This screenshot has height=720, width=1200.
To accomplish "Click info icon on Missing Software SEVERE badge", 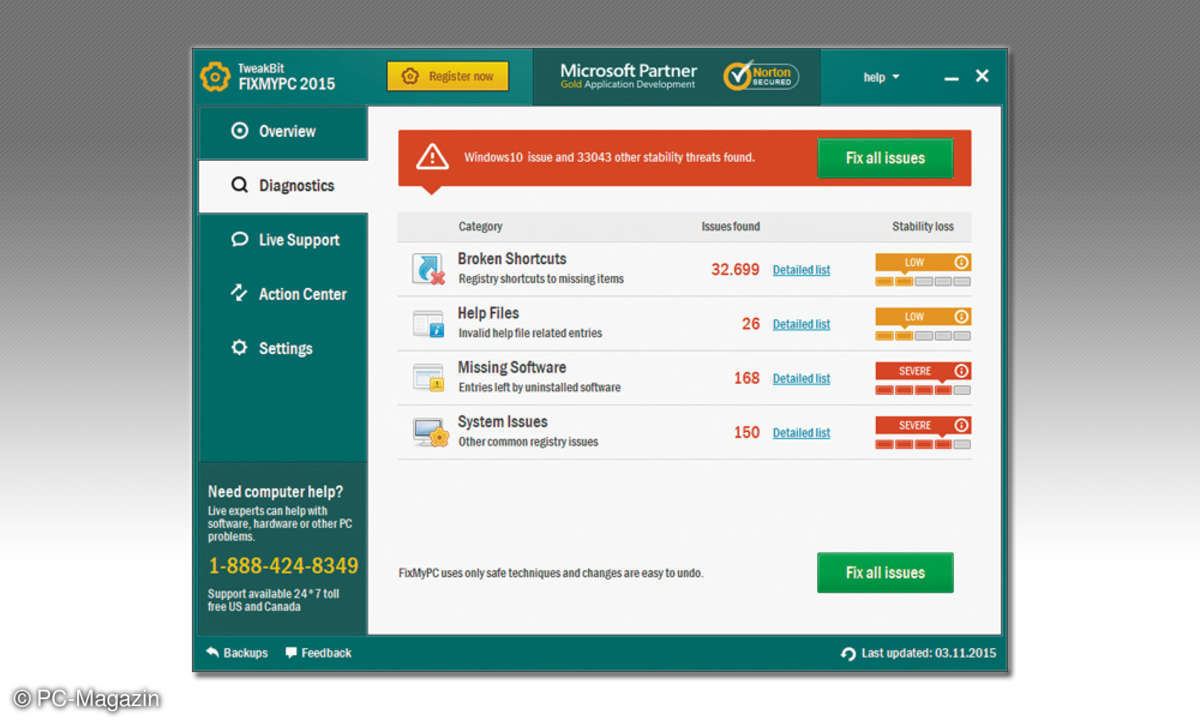I will [961, 371].
